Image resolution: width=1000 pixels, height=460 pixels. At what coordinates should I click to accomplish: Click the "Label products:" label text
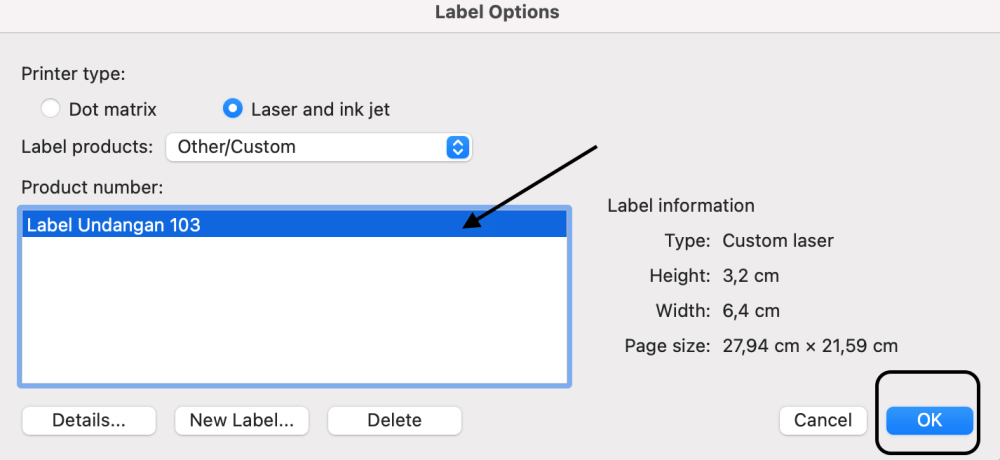(x=87, y=147)
